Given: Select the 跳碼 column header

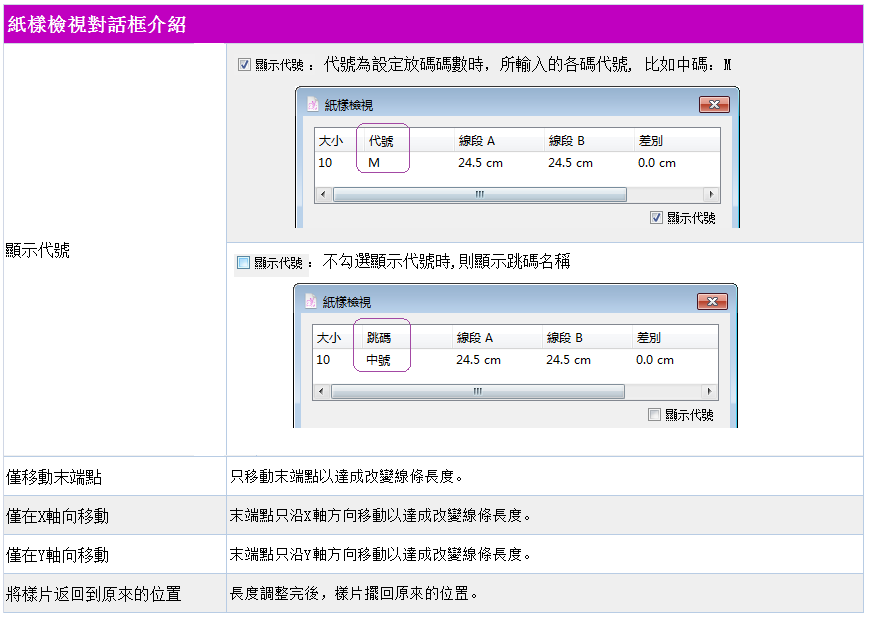Looking at the screenshot, I should click(380, 338).
